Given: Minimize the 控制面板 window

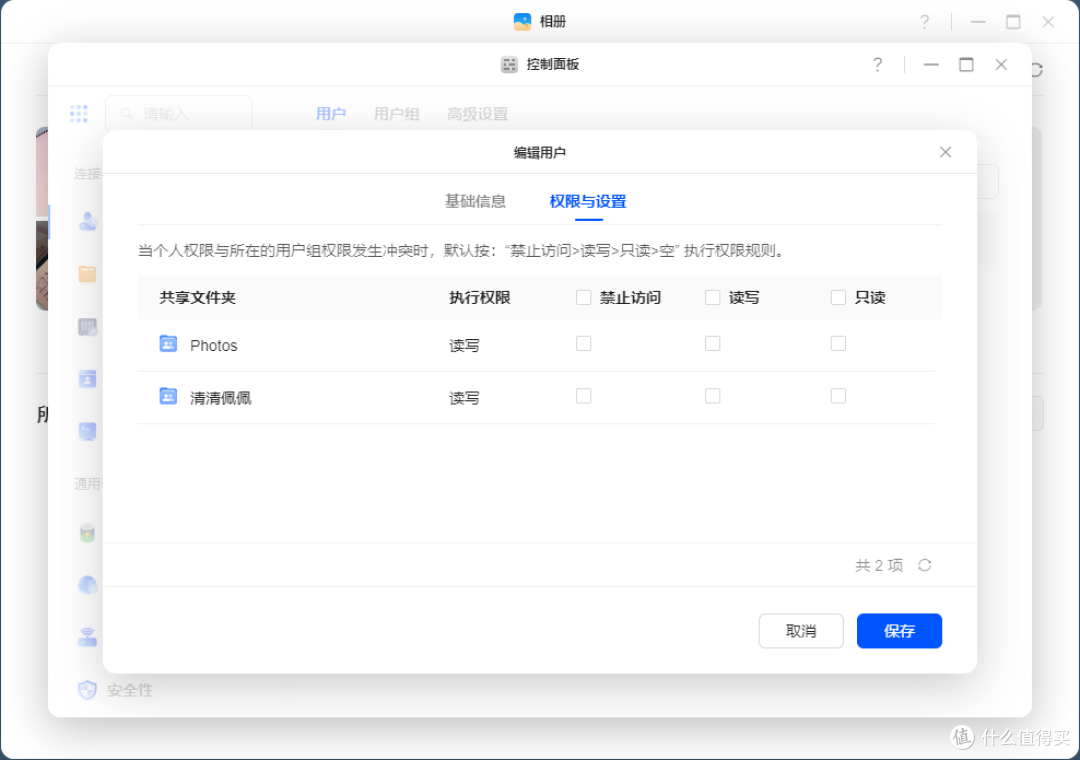Looking at the screenshot, I should [931, 64].
